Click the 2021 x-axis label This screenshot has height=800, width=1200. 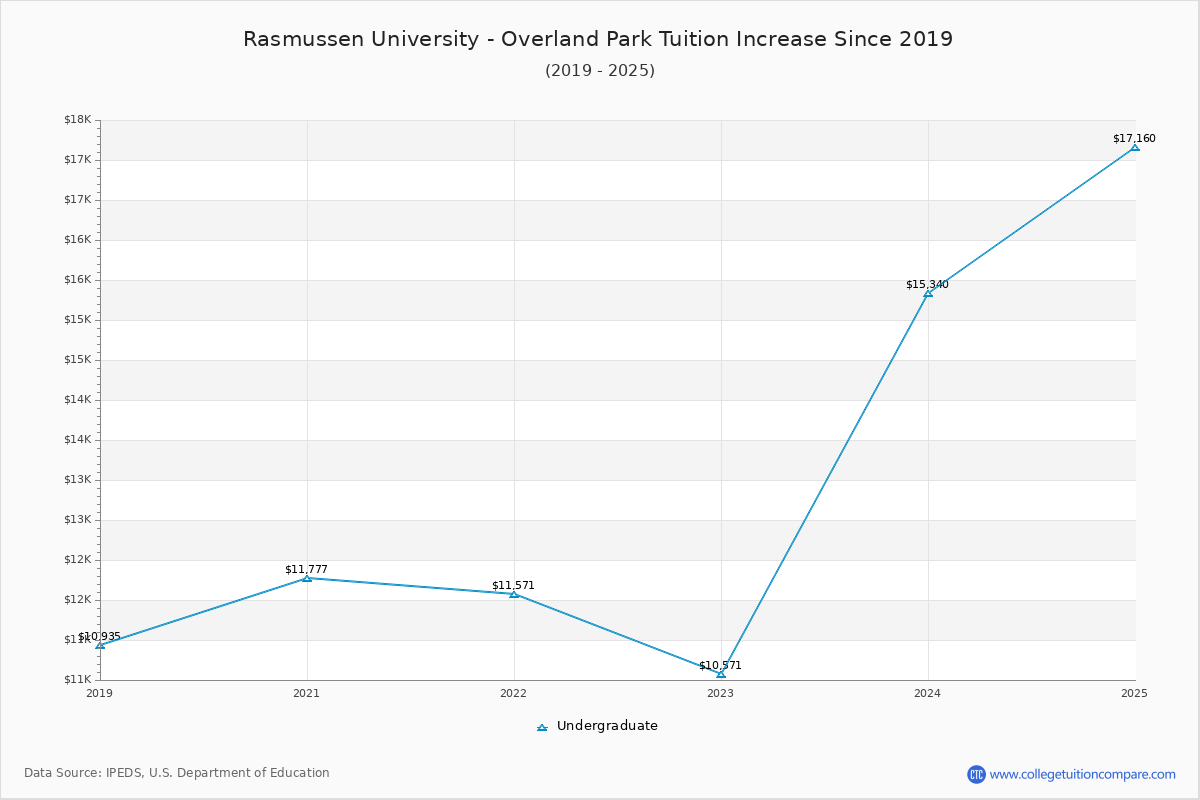click(x=307, y=693)
